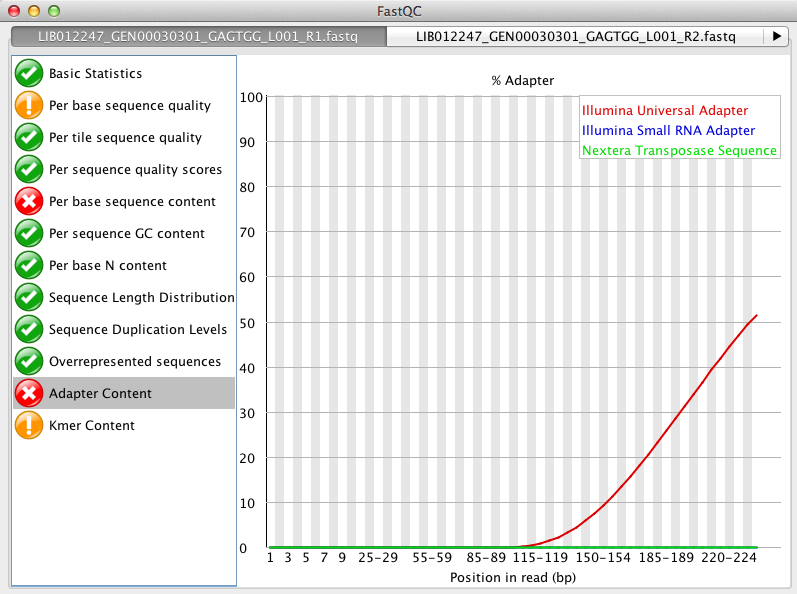797x594 pixels.
Task: Click the 100 y-axis value
Action: point(251,97)
